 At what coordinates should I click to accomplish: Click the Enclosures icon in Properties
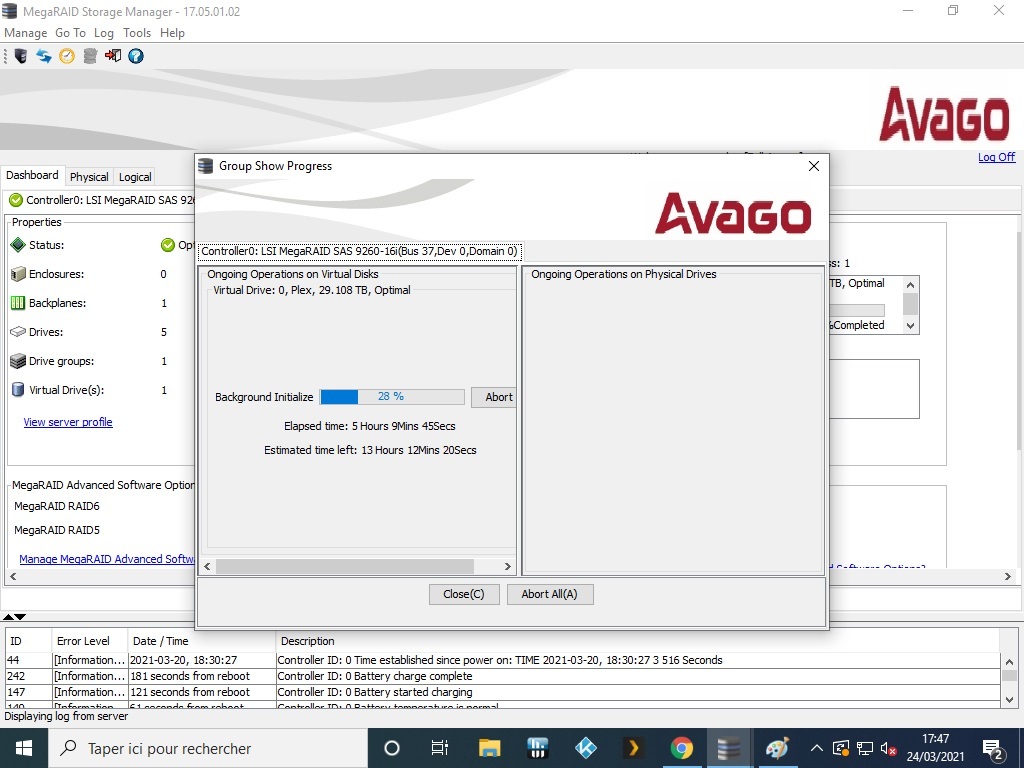click(18, 274)
